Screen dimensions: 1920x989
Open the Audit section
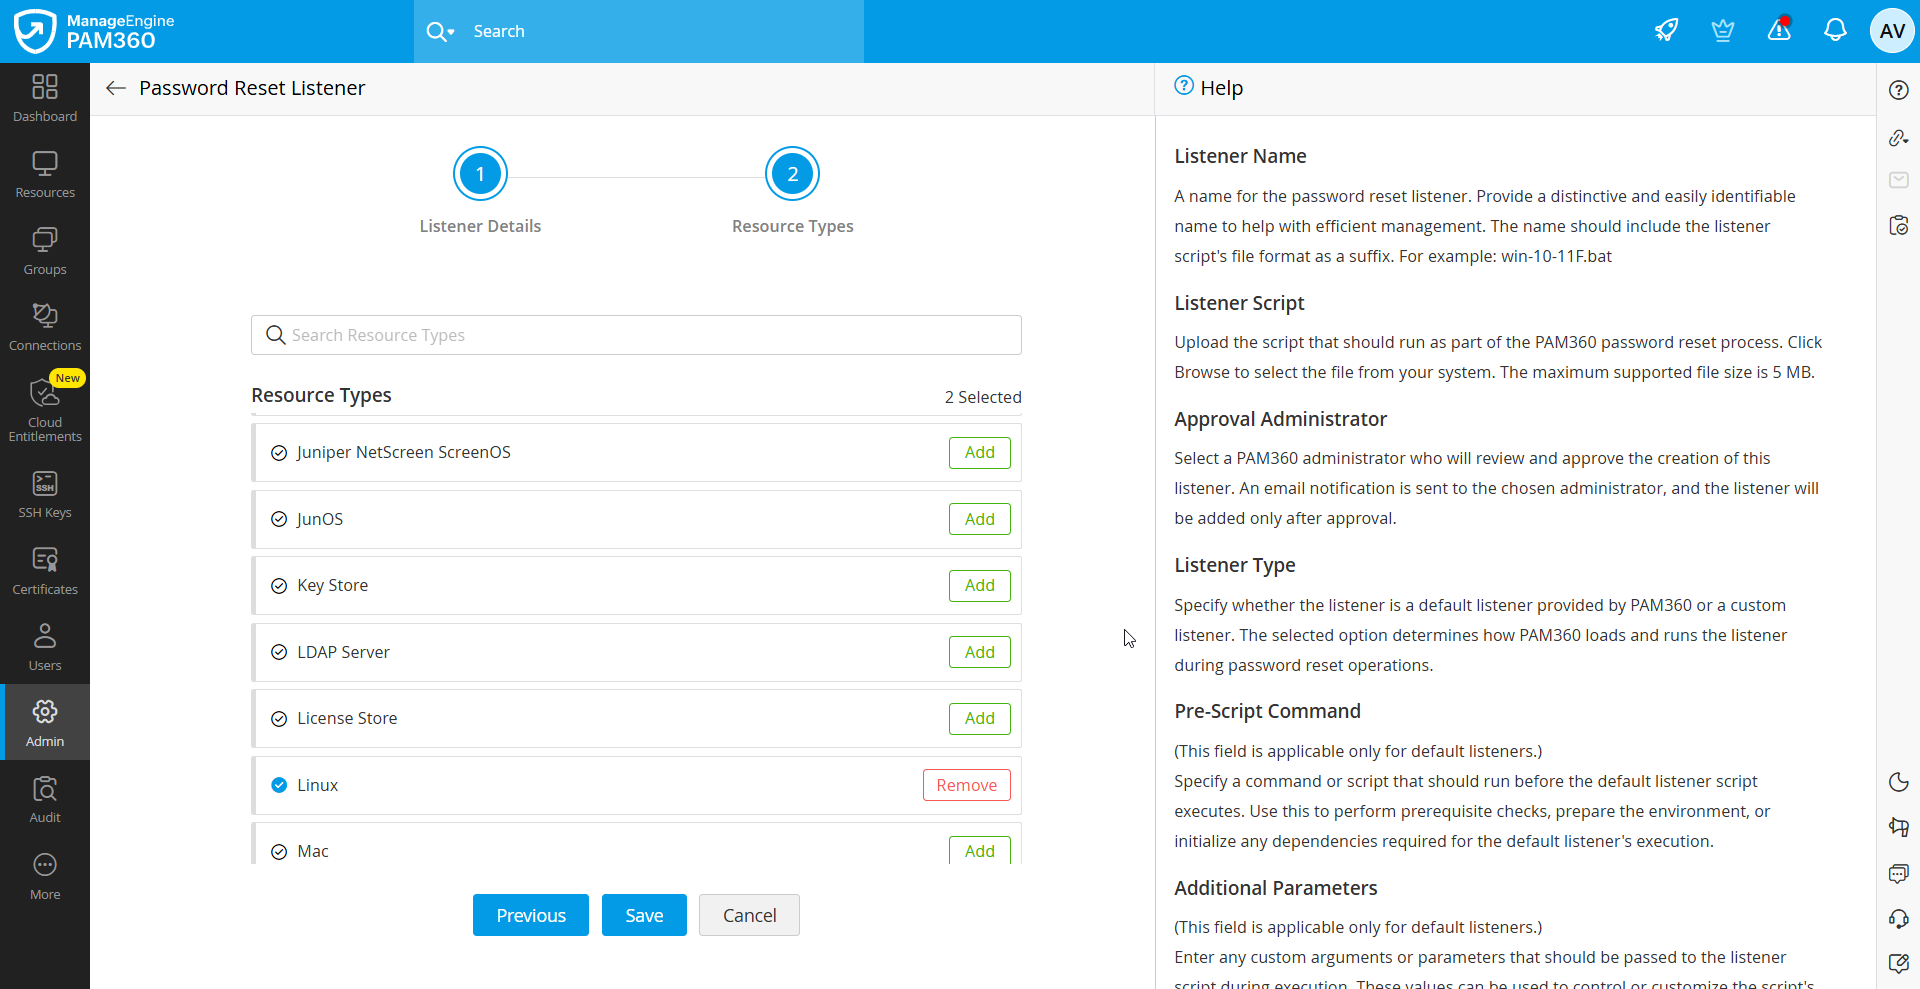[x=45, y=800]
